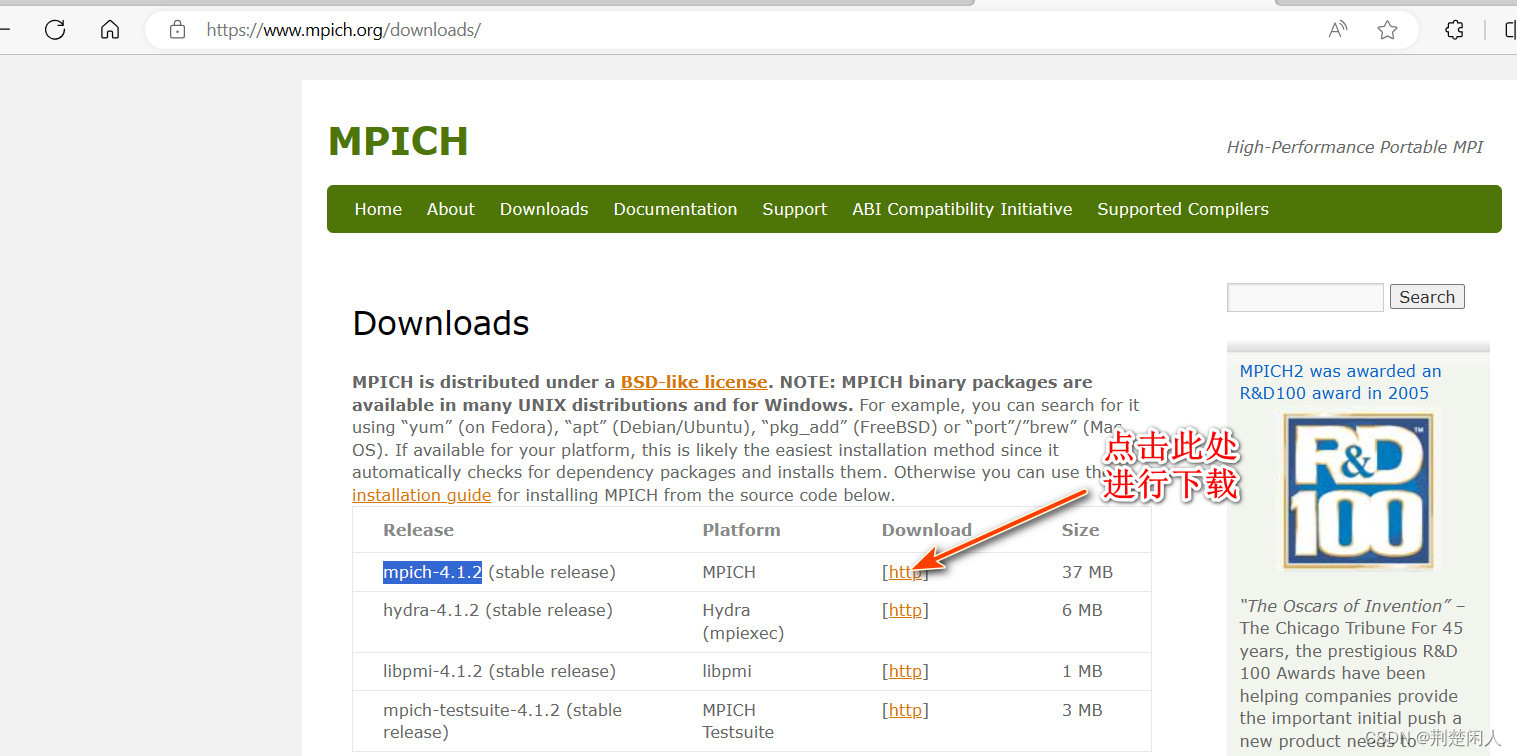This screenshot has height=756, width=1517.
Task: Click 'High-Performance Portable MPI' tagline
Action: click(x=1355, y=147)
